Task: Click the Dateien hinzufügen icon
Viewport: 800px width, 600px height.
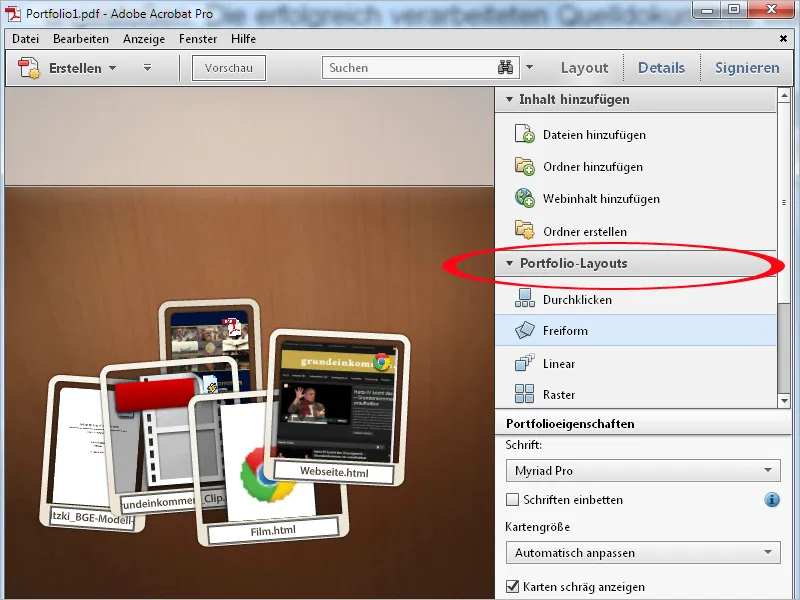Action: 524,134
